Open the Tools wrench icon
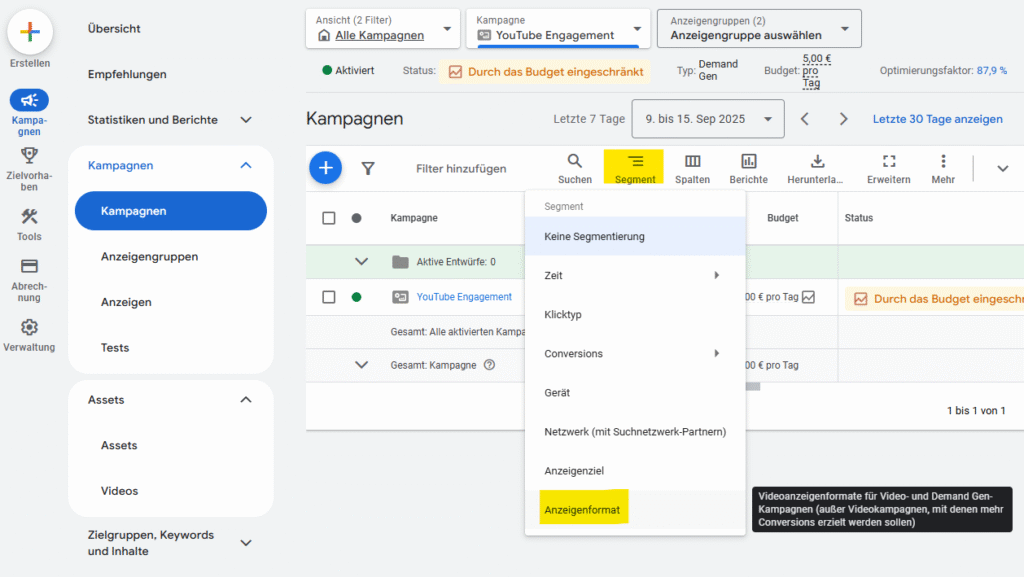Screen dimensions: 1024x577 click(x=29, y=217)
